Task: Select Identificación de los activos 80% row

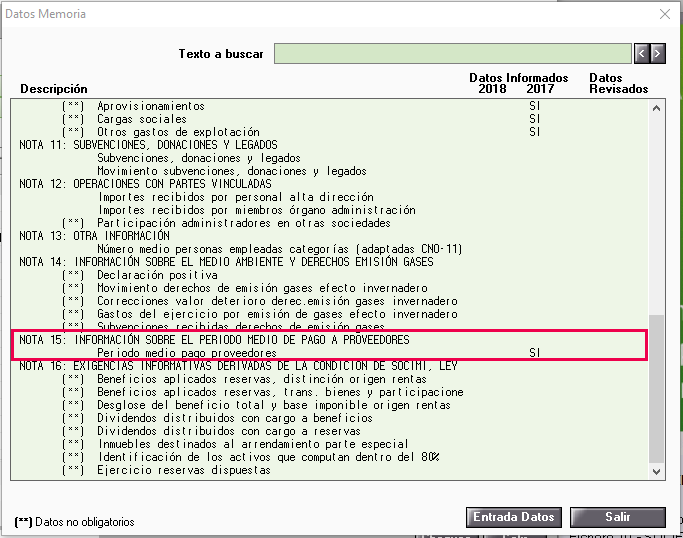Action: 330,457
